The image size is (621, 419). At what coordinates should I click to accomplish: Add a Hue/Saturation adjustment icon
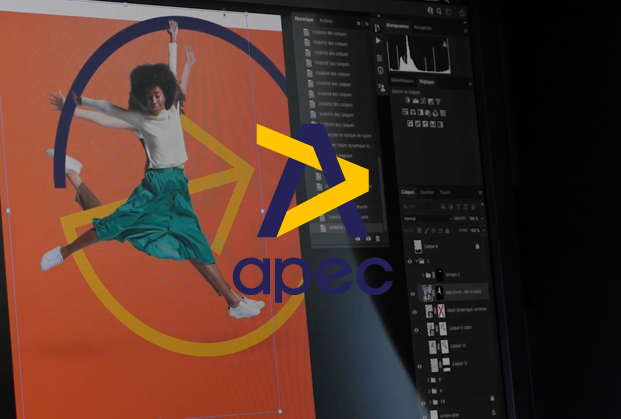(x=405, y=112)
